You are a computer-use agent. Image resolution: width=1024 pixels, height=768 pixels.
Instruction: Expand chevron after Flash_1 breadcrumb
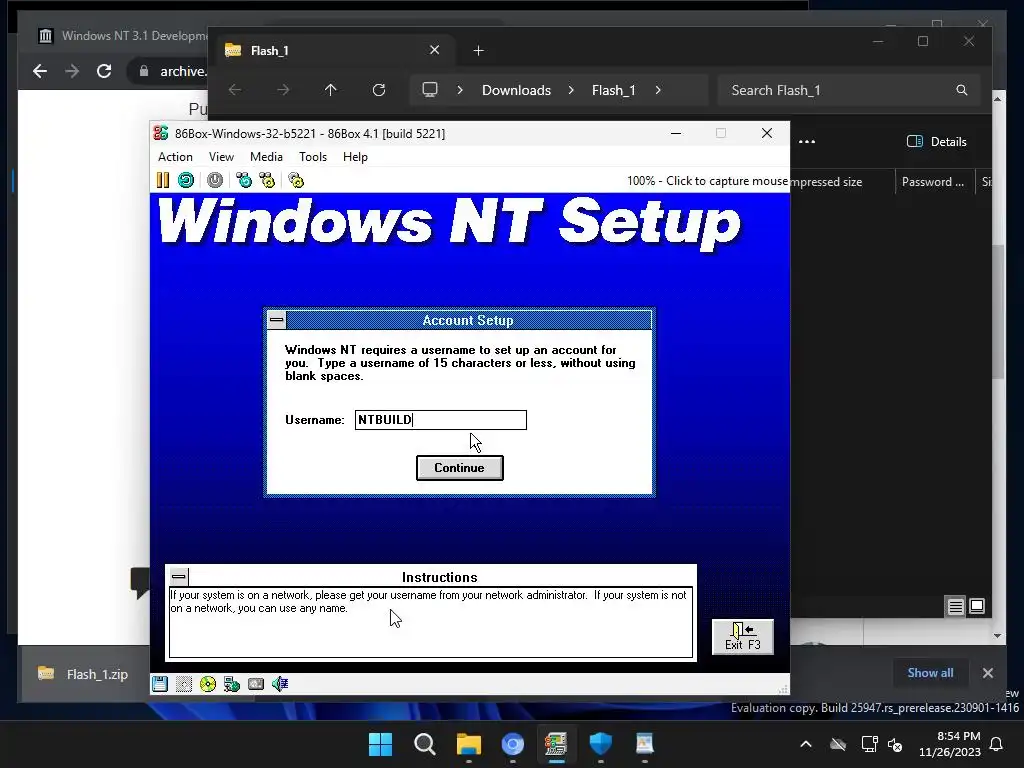coord(658,90)
